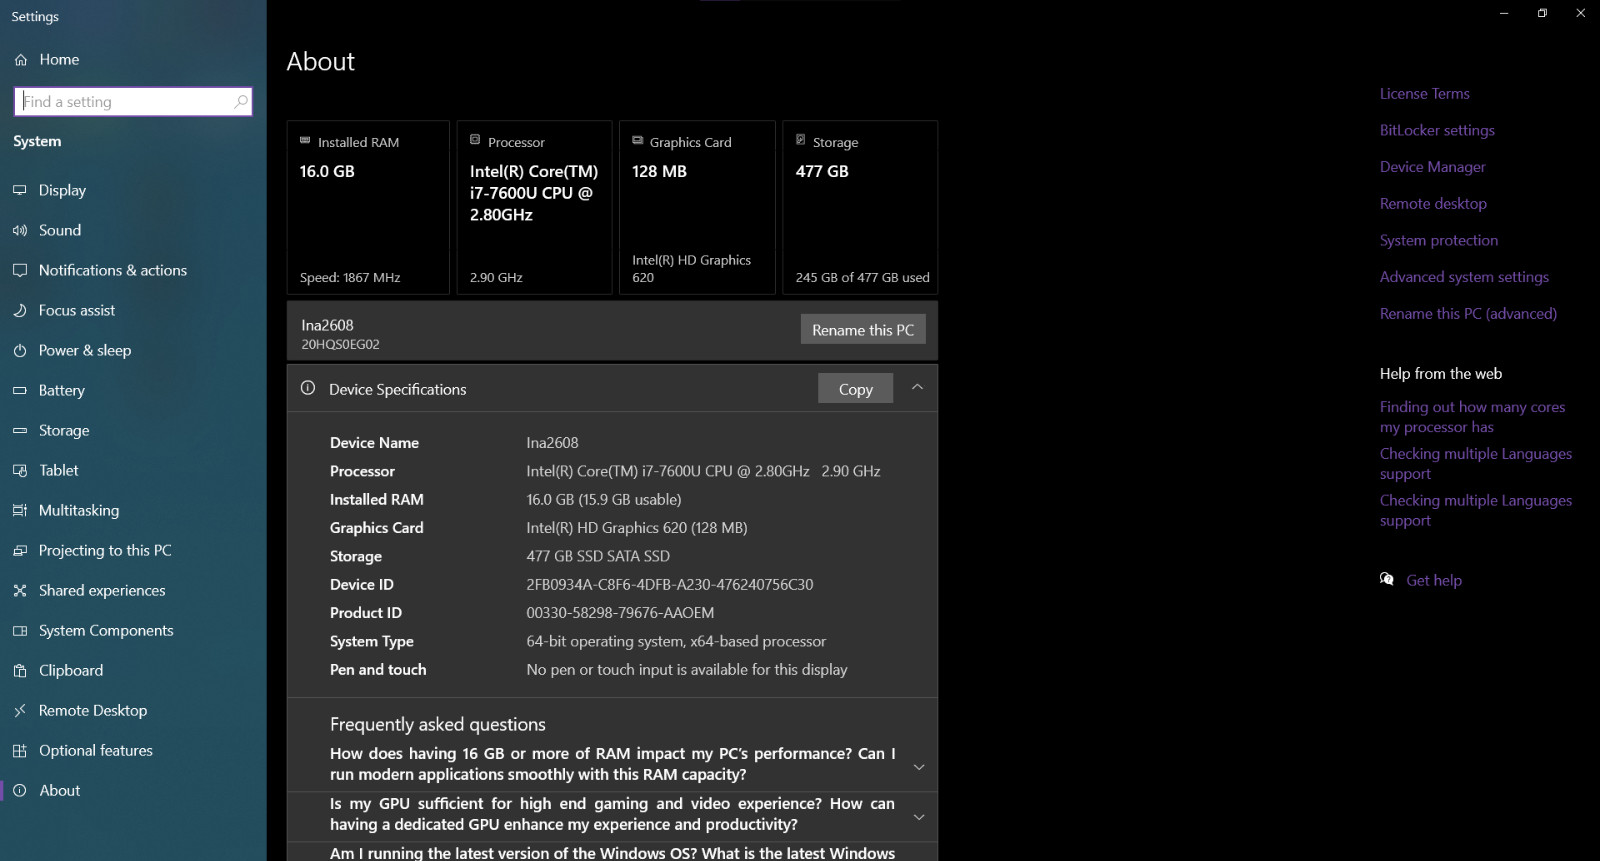Click the 16.0 GB (15.9 GB usable) value
The image size is (1600, 861).
click(x=604, y=499)
